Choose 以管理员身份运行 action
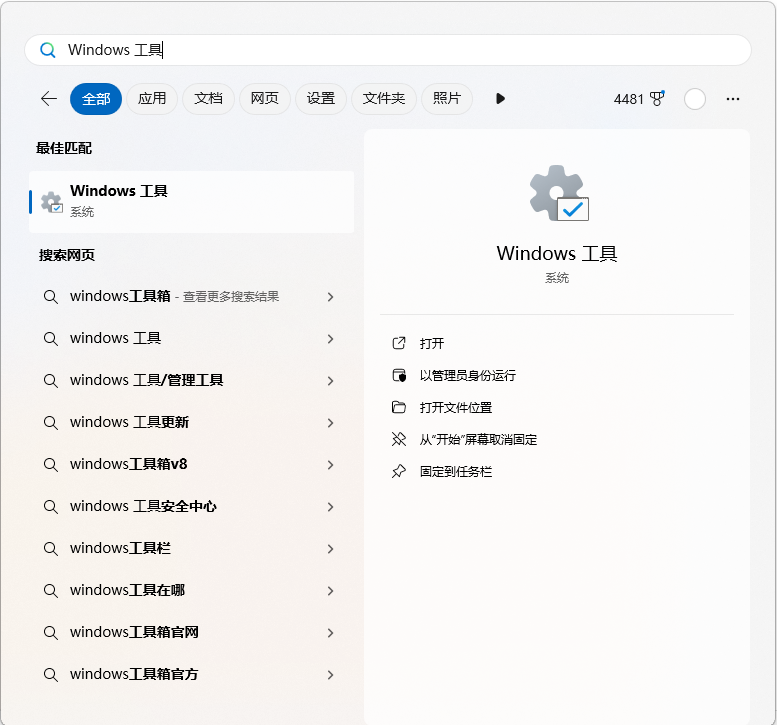Image resolution: width=777 pixels, height=725 pixels. pos(468,376)
